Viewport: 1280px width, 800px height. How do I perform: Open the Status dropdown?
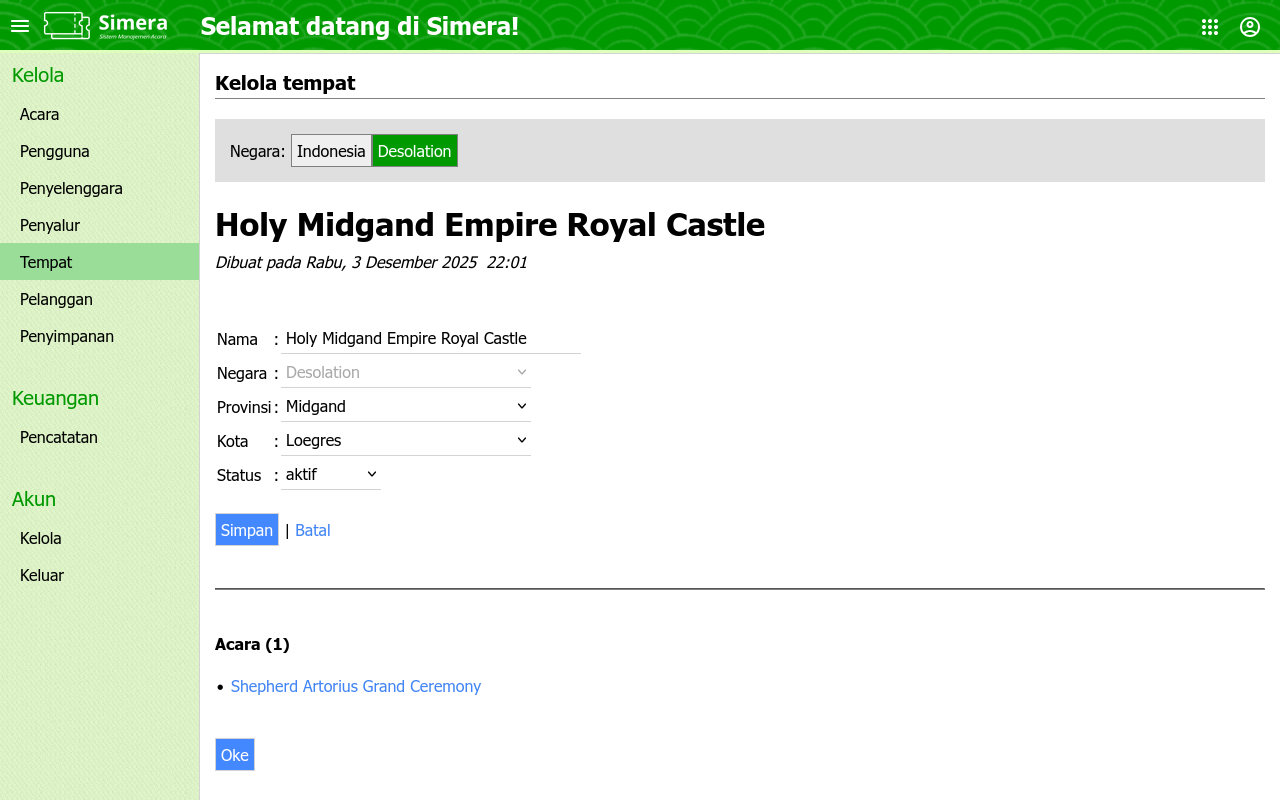pos(330,474)
